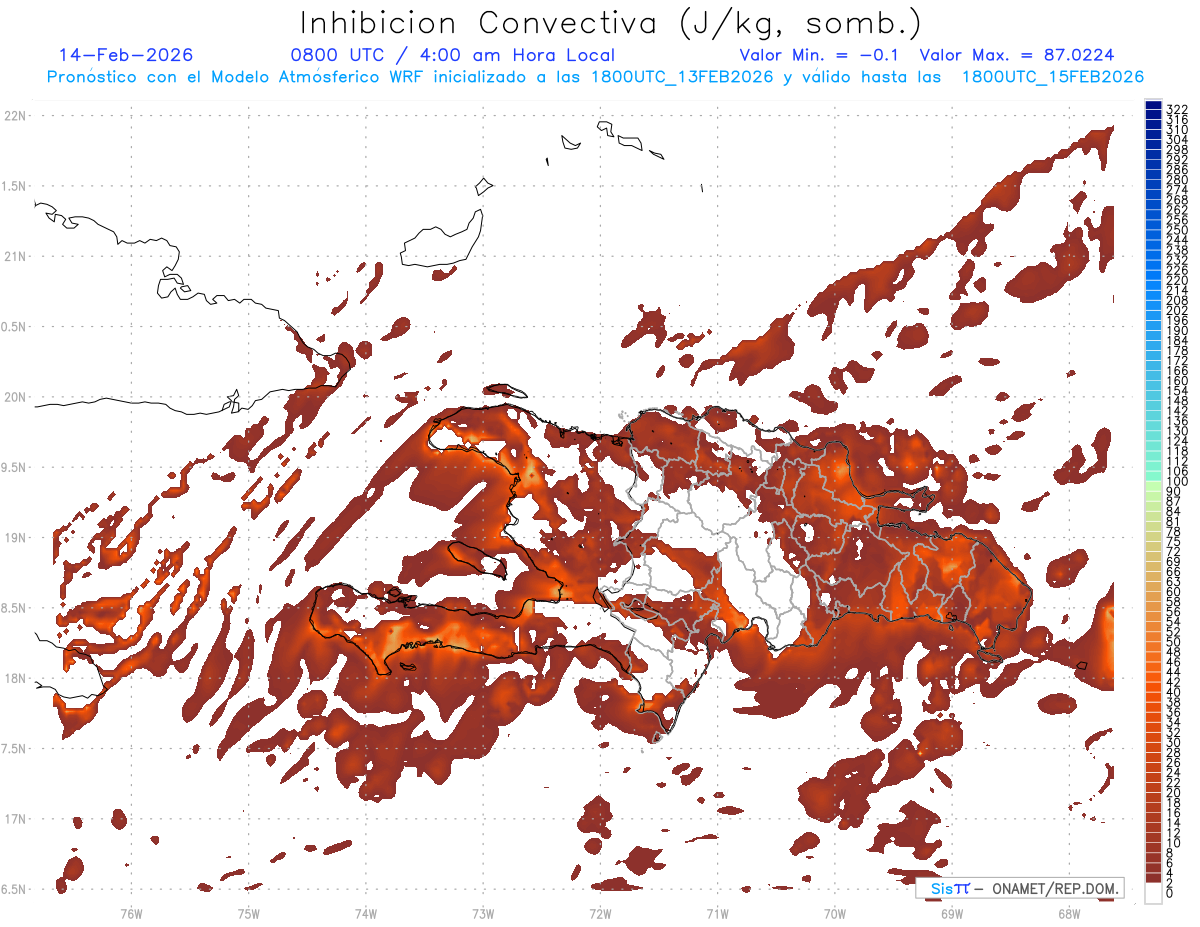1200x927 pixels.
Task: Click the "73W" longitude label
Action: point(483,913)
